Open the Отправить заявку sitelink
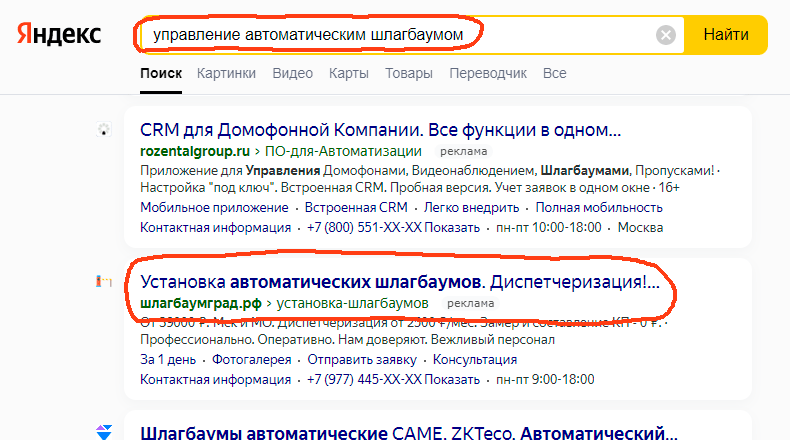Screen dimensions: 790x440 [x=362, y=360]
